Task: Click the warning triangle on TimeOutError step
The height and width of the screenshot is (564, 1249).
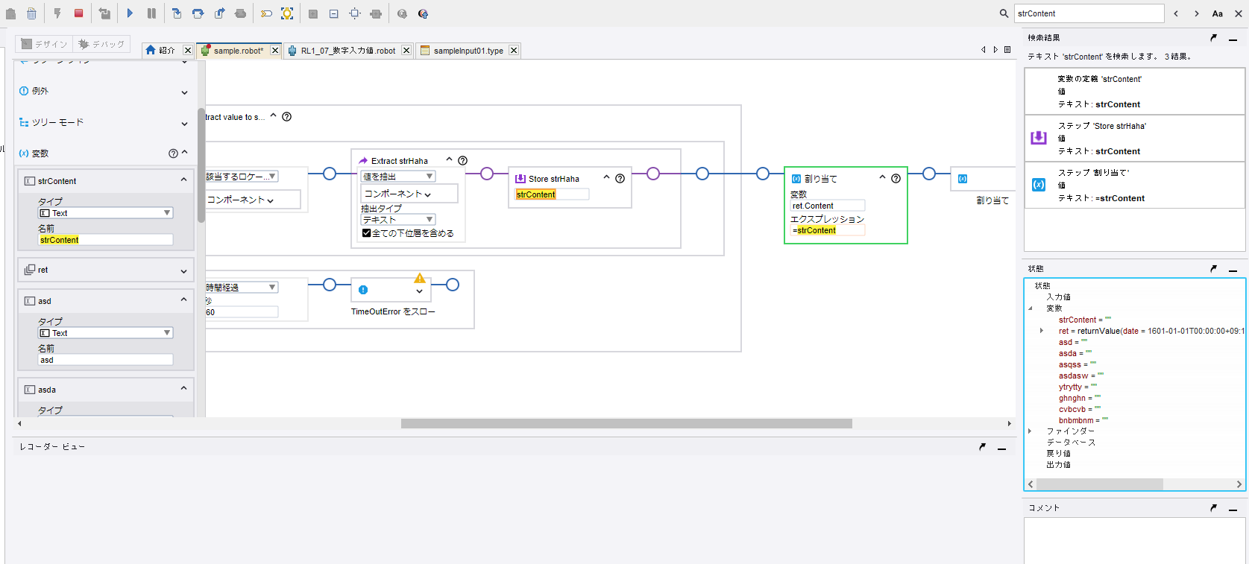Action: click(x=420, y=278)
